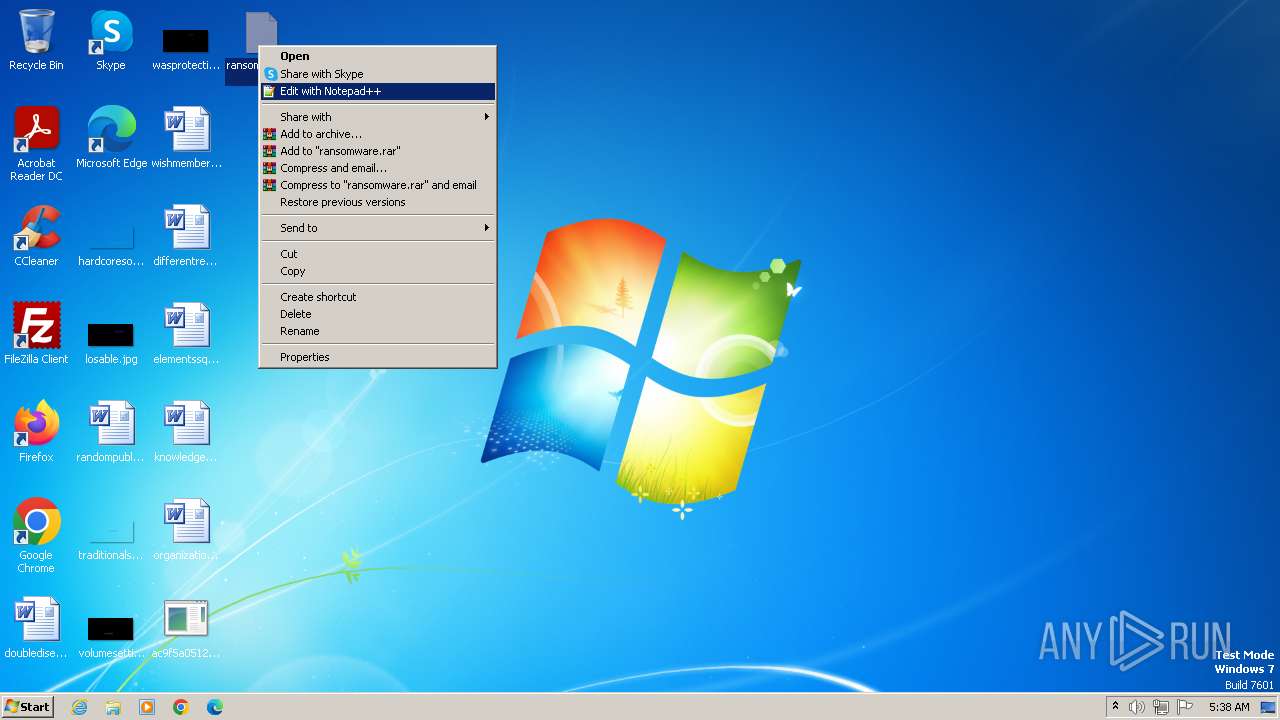
Task: Select the doubledise... Word document
Action: [x=36, y=627]
